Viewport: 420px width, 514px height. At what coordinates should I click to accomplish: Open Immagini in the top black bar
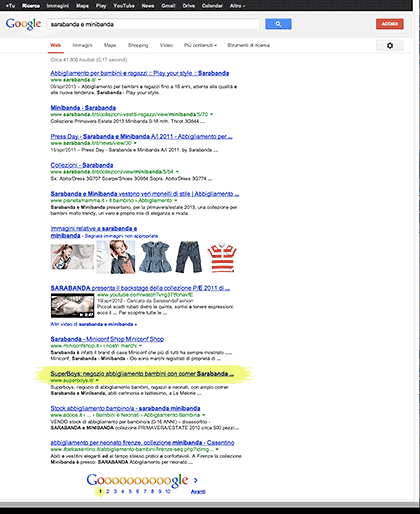click(x=58, y=6)
